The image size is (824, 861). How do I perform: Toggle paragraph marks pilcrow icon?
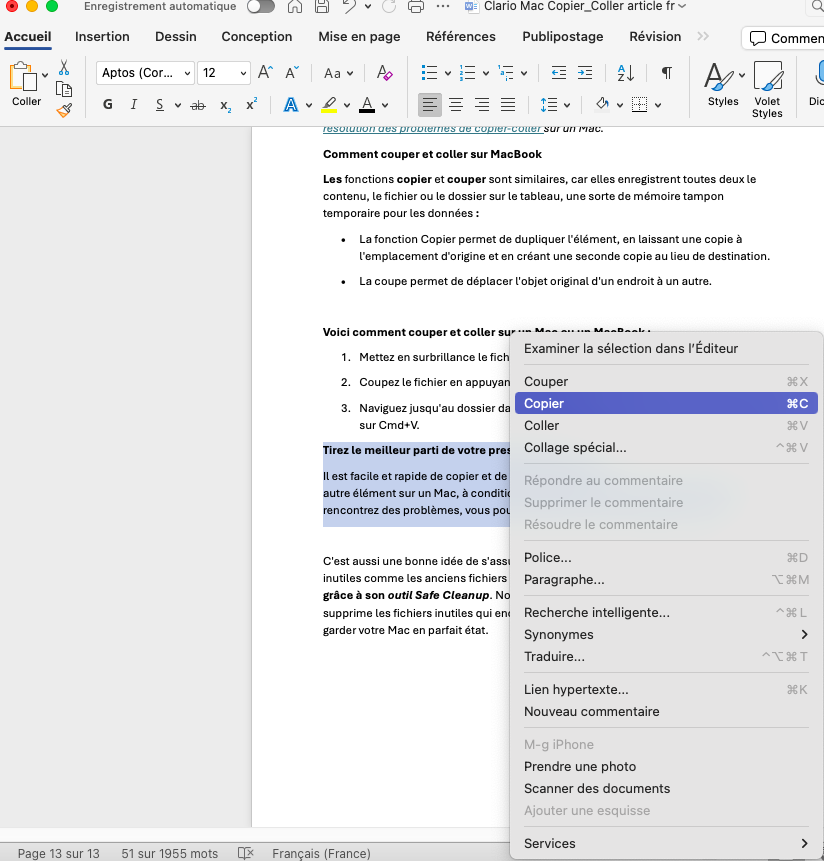[x=666, y=72]
